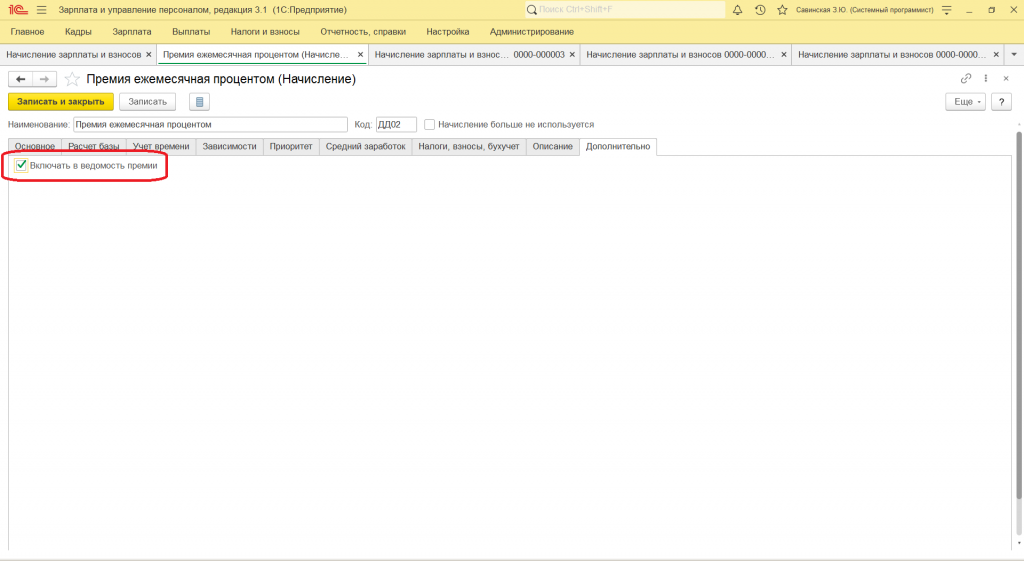The image size is (1024, 561).
Task: Switch to the Расчет базы tab
Action: coord(94,146)
